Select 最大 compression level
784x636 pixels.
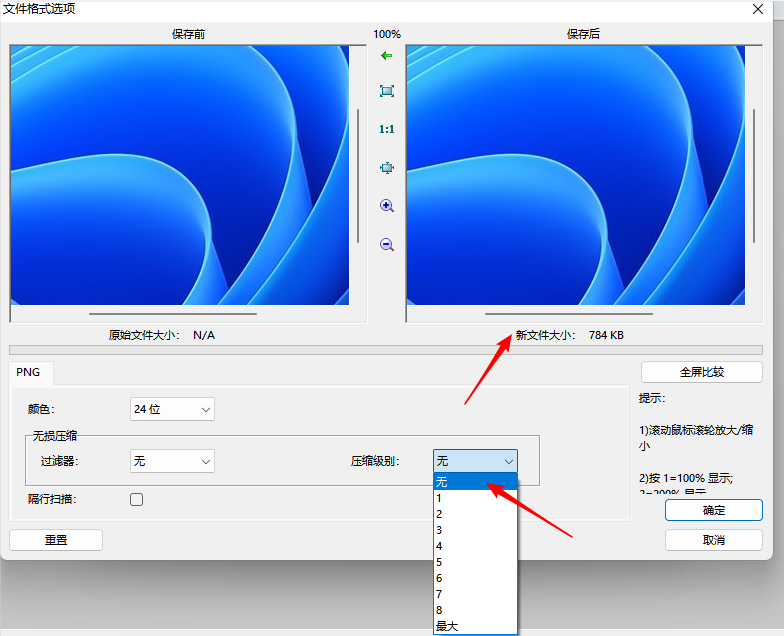475,626
